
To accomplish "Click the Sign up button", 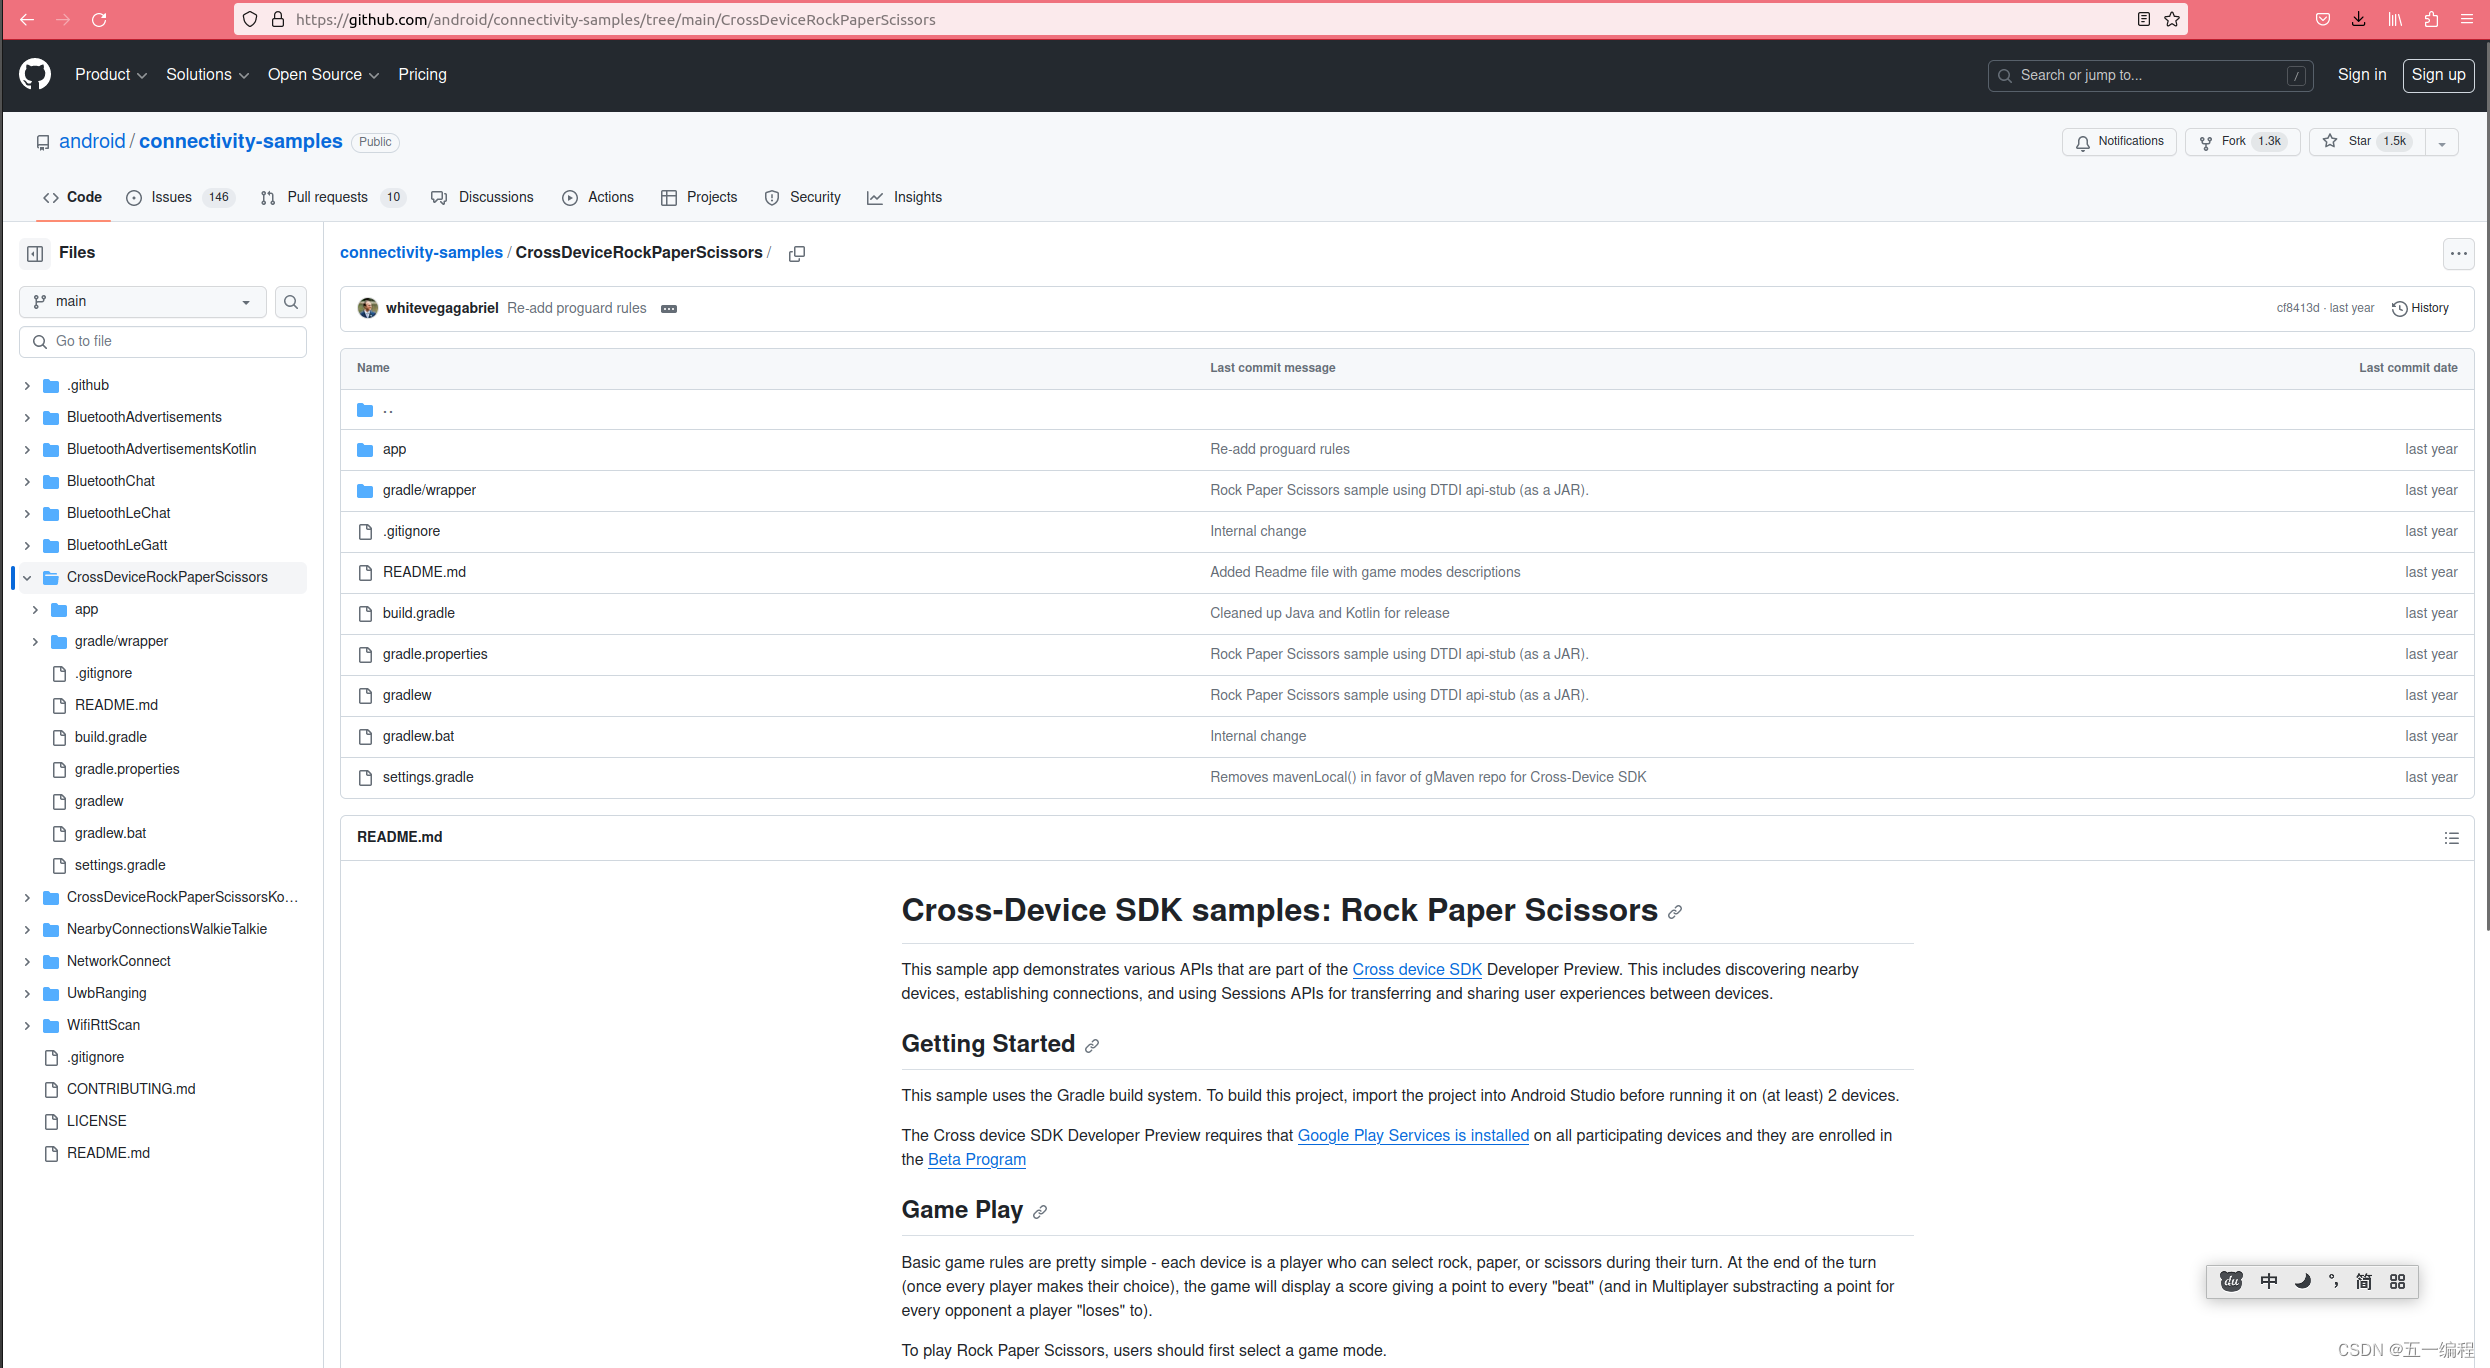I will click(x=2437, y=74).
